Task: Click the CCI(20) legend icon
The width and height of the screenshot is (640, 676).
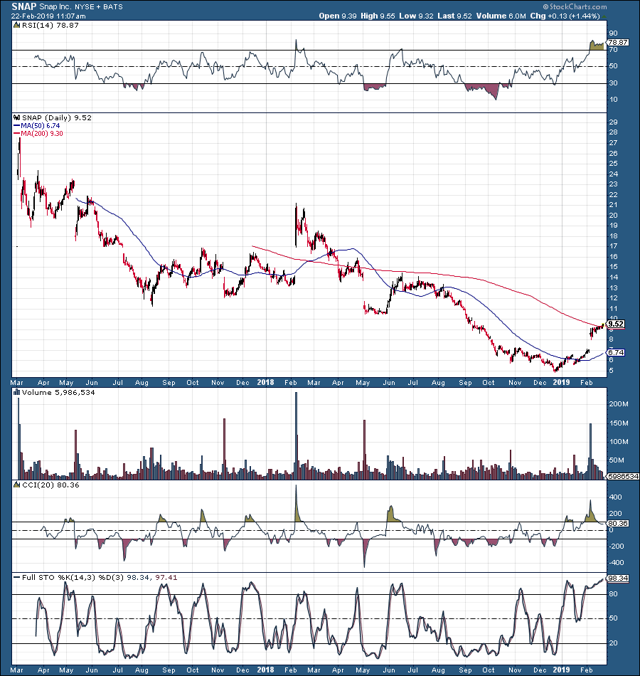Action: click(17, 485)
